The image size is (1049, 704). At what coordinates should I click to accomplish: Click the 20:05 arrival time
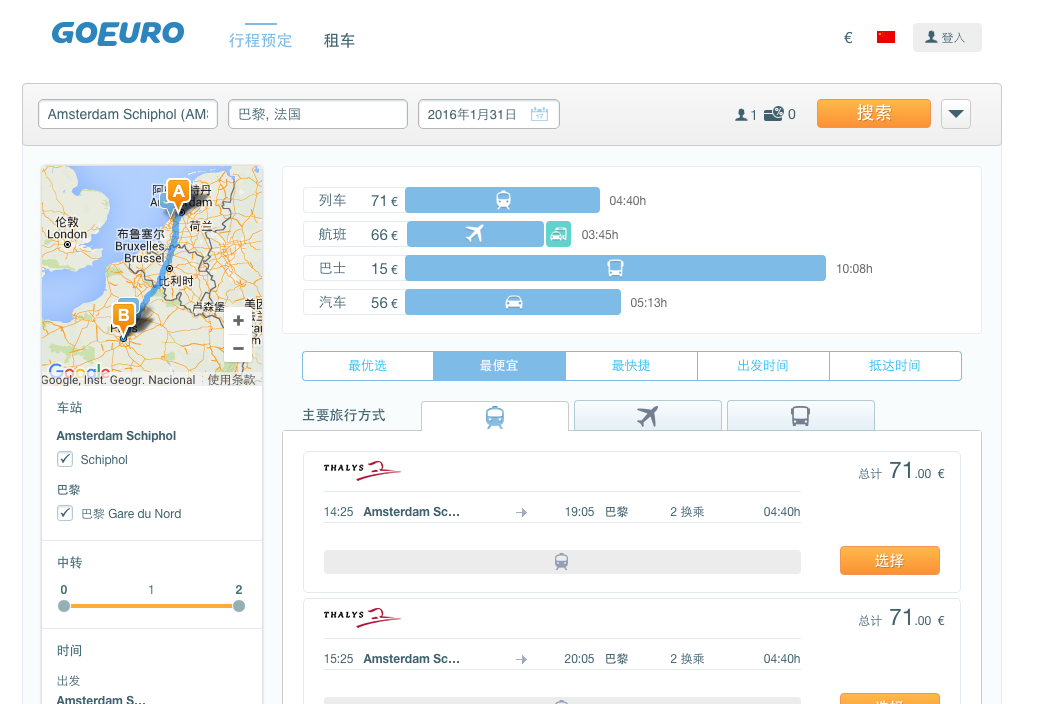point(579,659)
